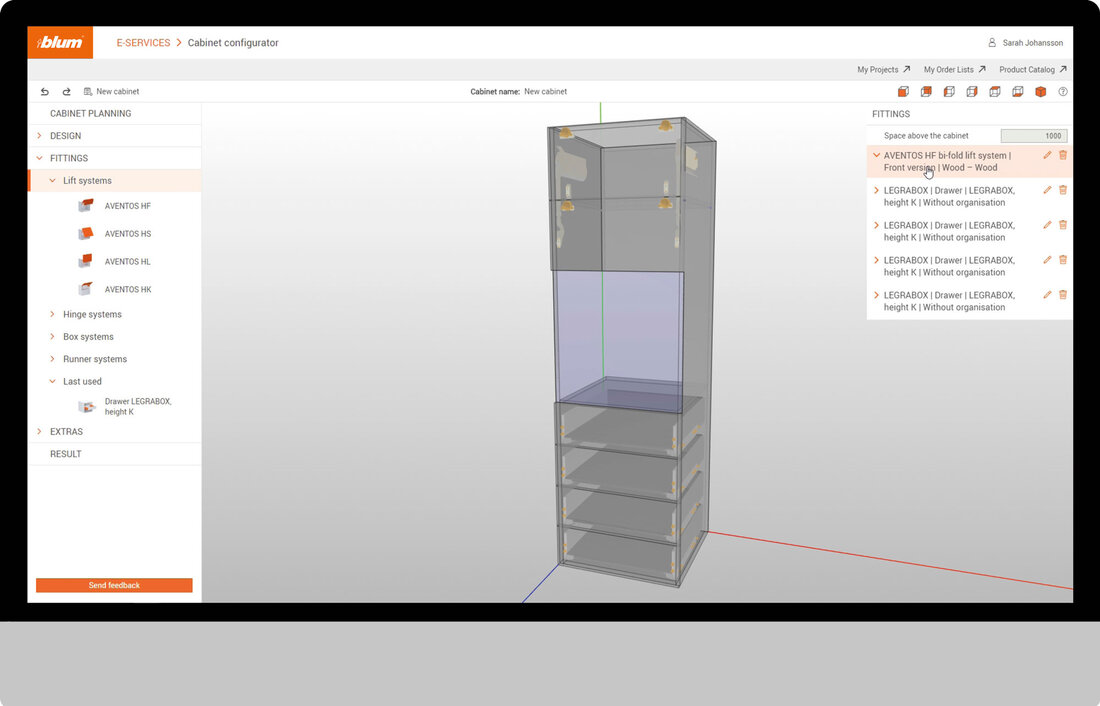Click AVENTOS HF label in lift systems list
The width and height of the screenshot is (1100, 706).
(x=128, y=206)
